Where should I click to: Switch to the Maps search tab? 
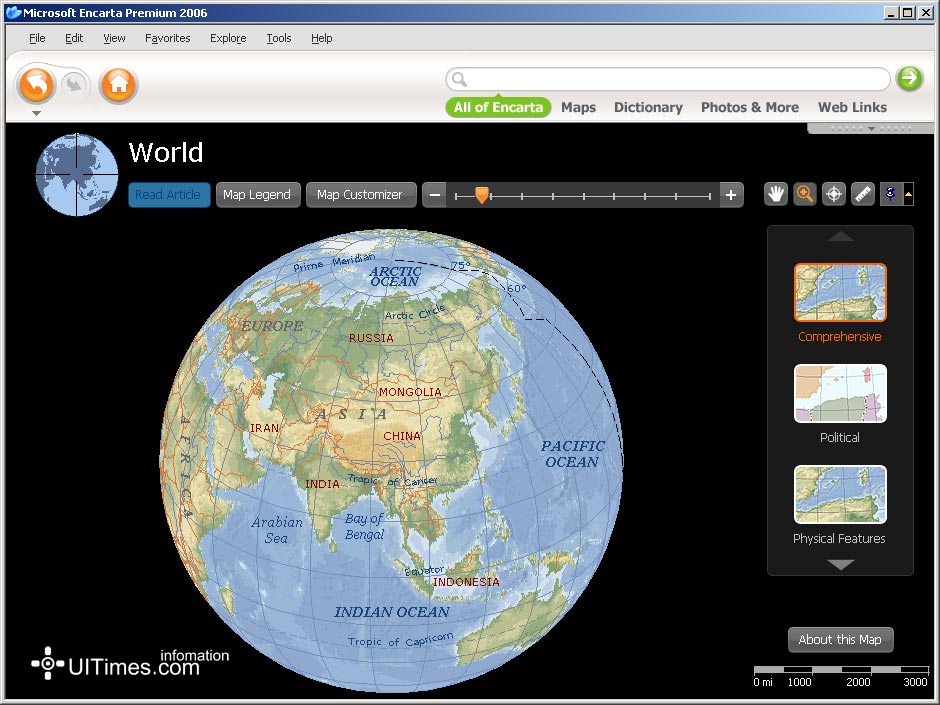click(x=579, y=107)
